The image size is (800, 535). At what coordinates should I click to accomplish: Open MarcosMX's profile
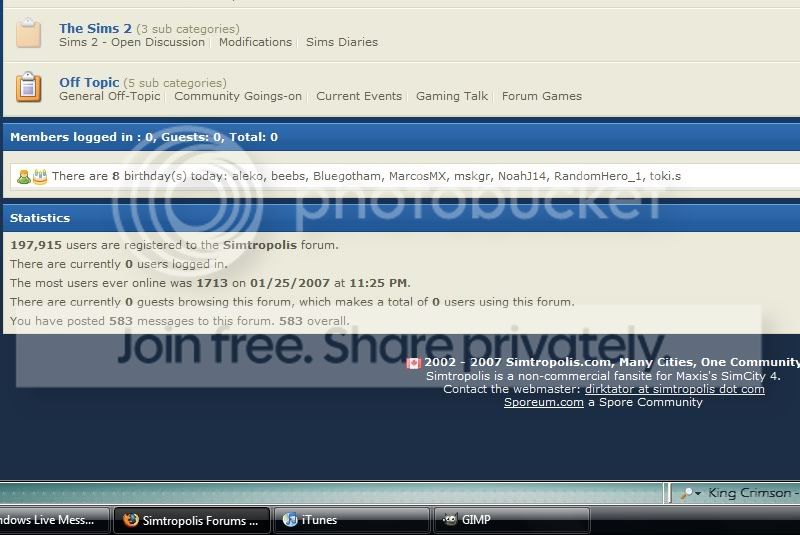click(x=417, y=176)
